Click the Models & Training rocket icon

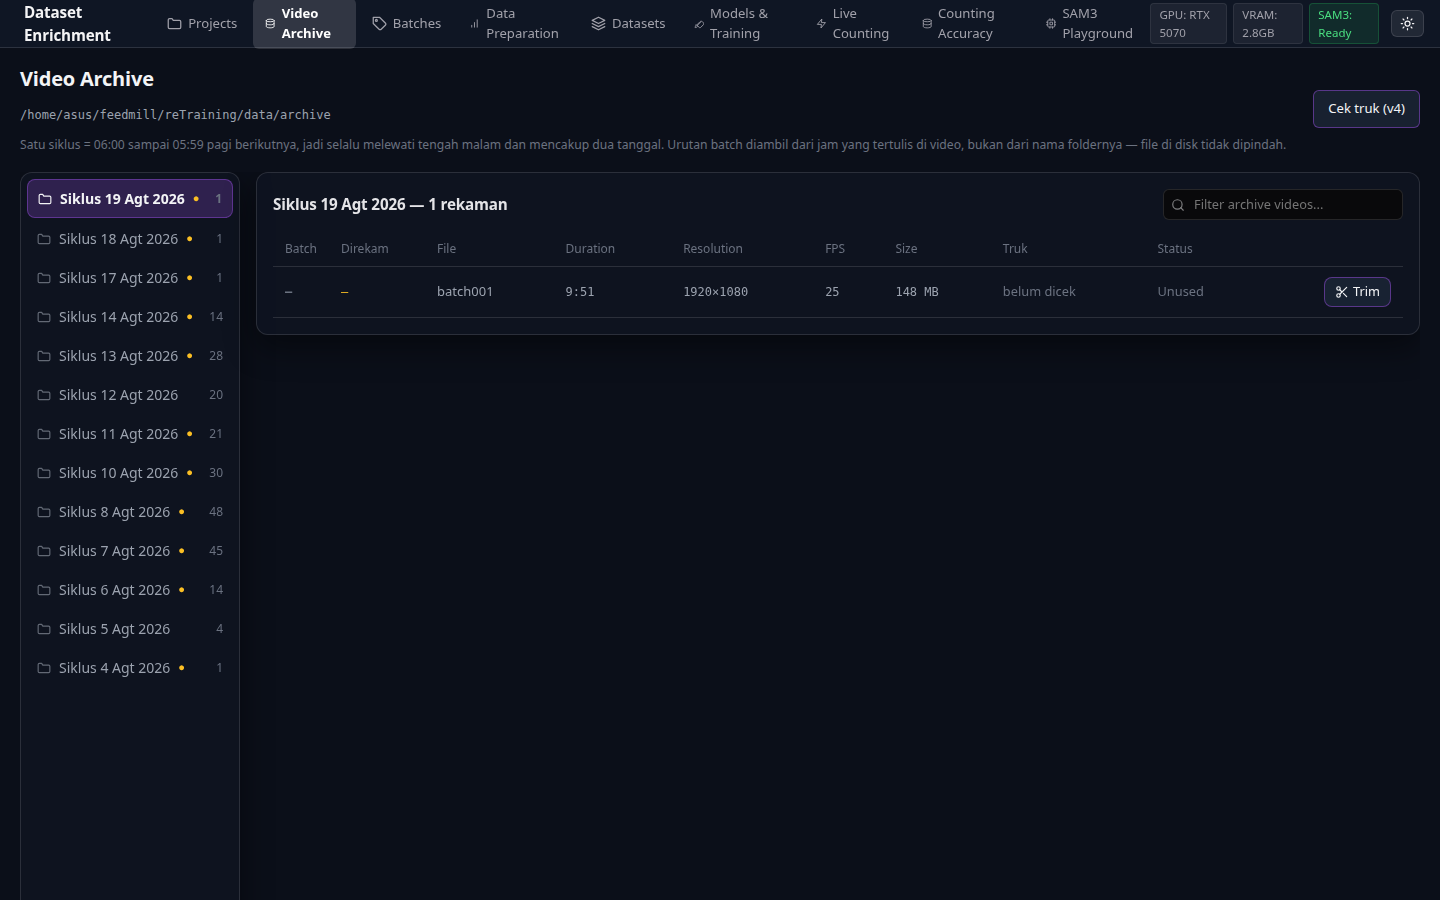(699, 23)
